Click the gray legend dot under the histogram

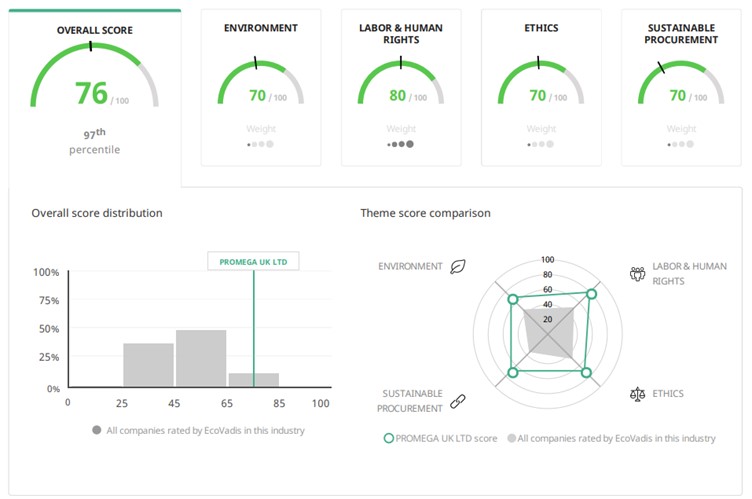point(96,430)
